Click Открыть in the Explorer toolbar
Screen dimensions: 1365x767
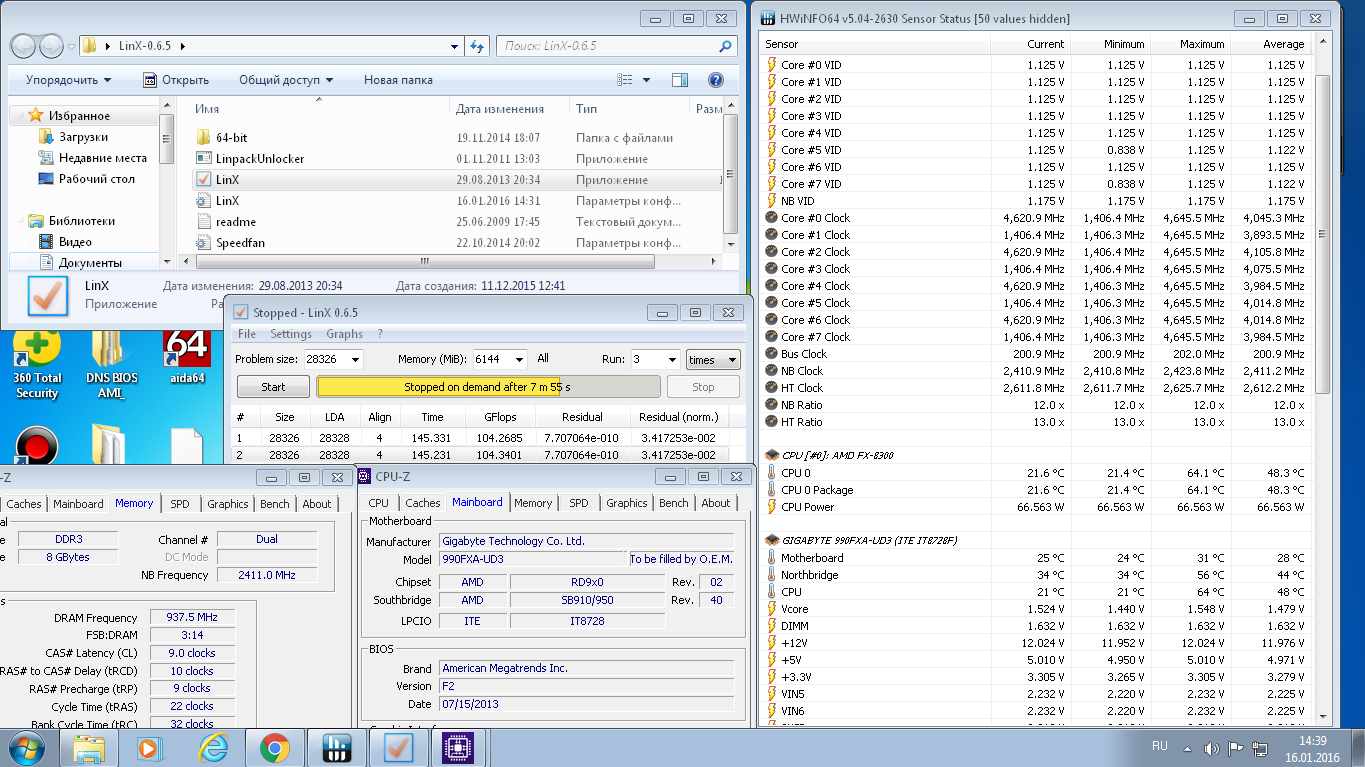point(176,80)
